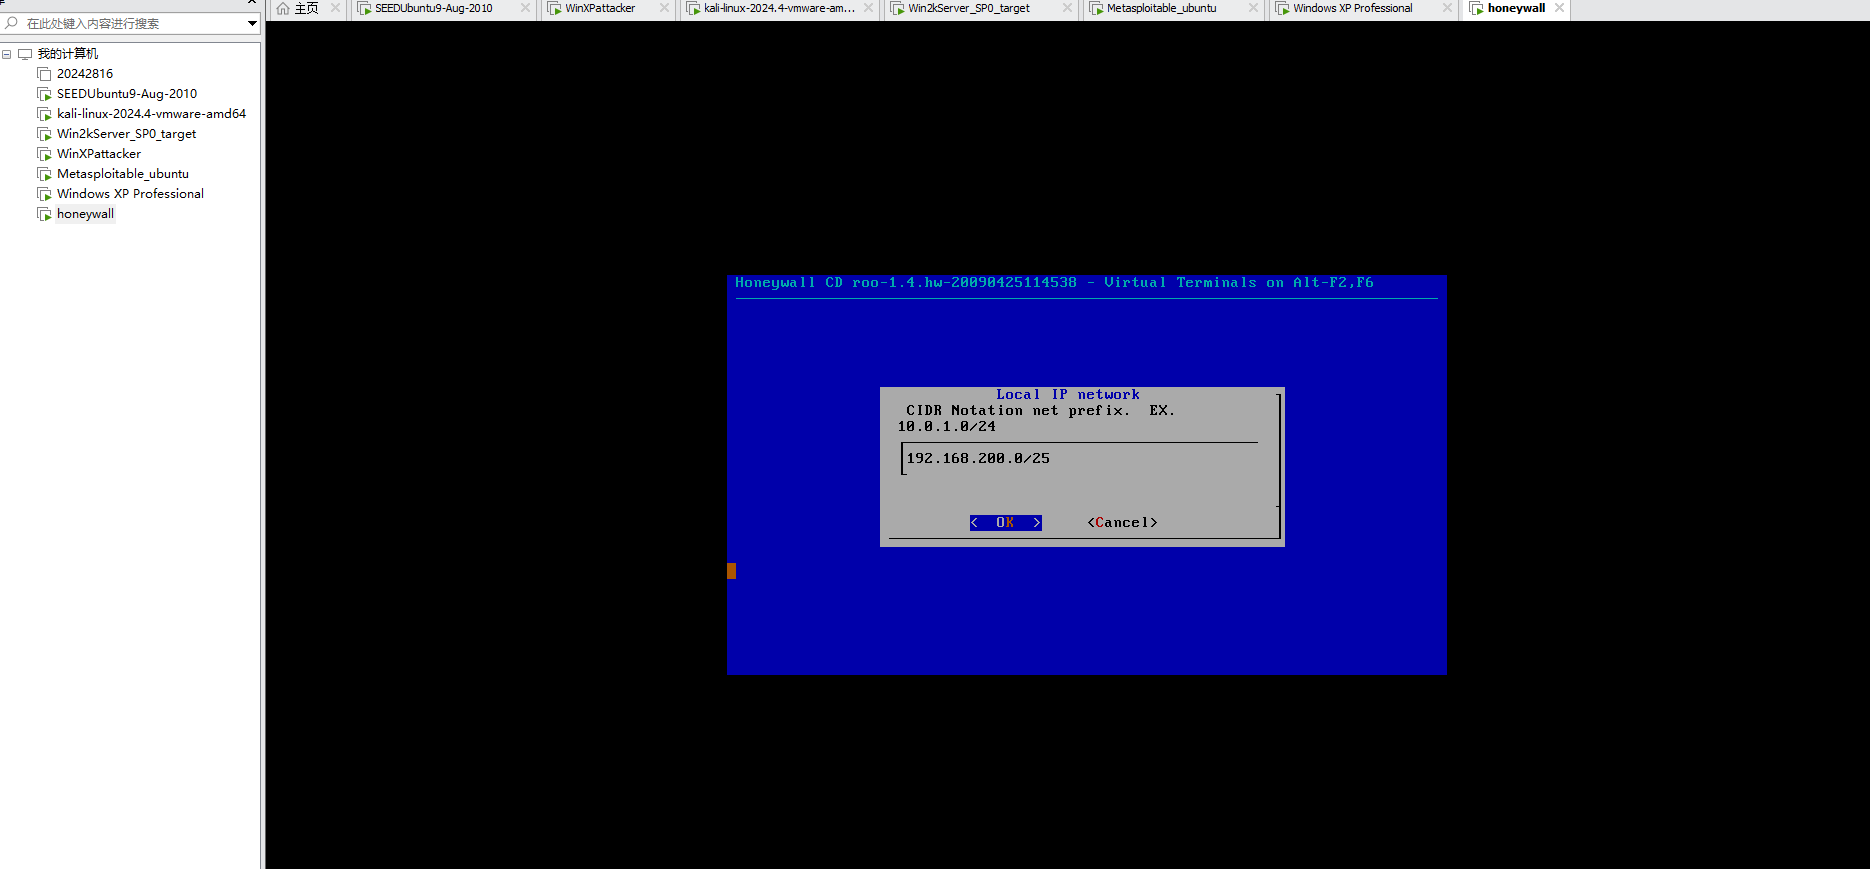Viewport: 1870px width, 869px height.
Task: Click the VM icon on the WinXPattacker tab
Action: (554, 8)
